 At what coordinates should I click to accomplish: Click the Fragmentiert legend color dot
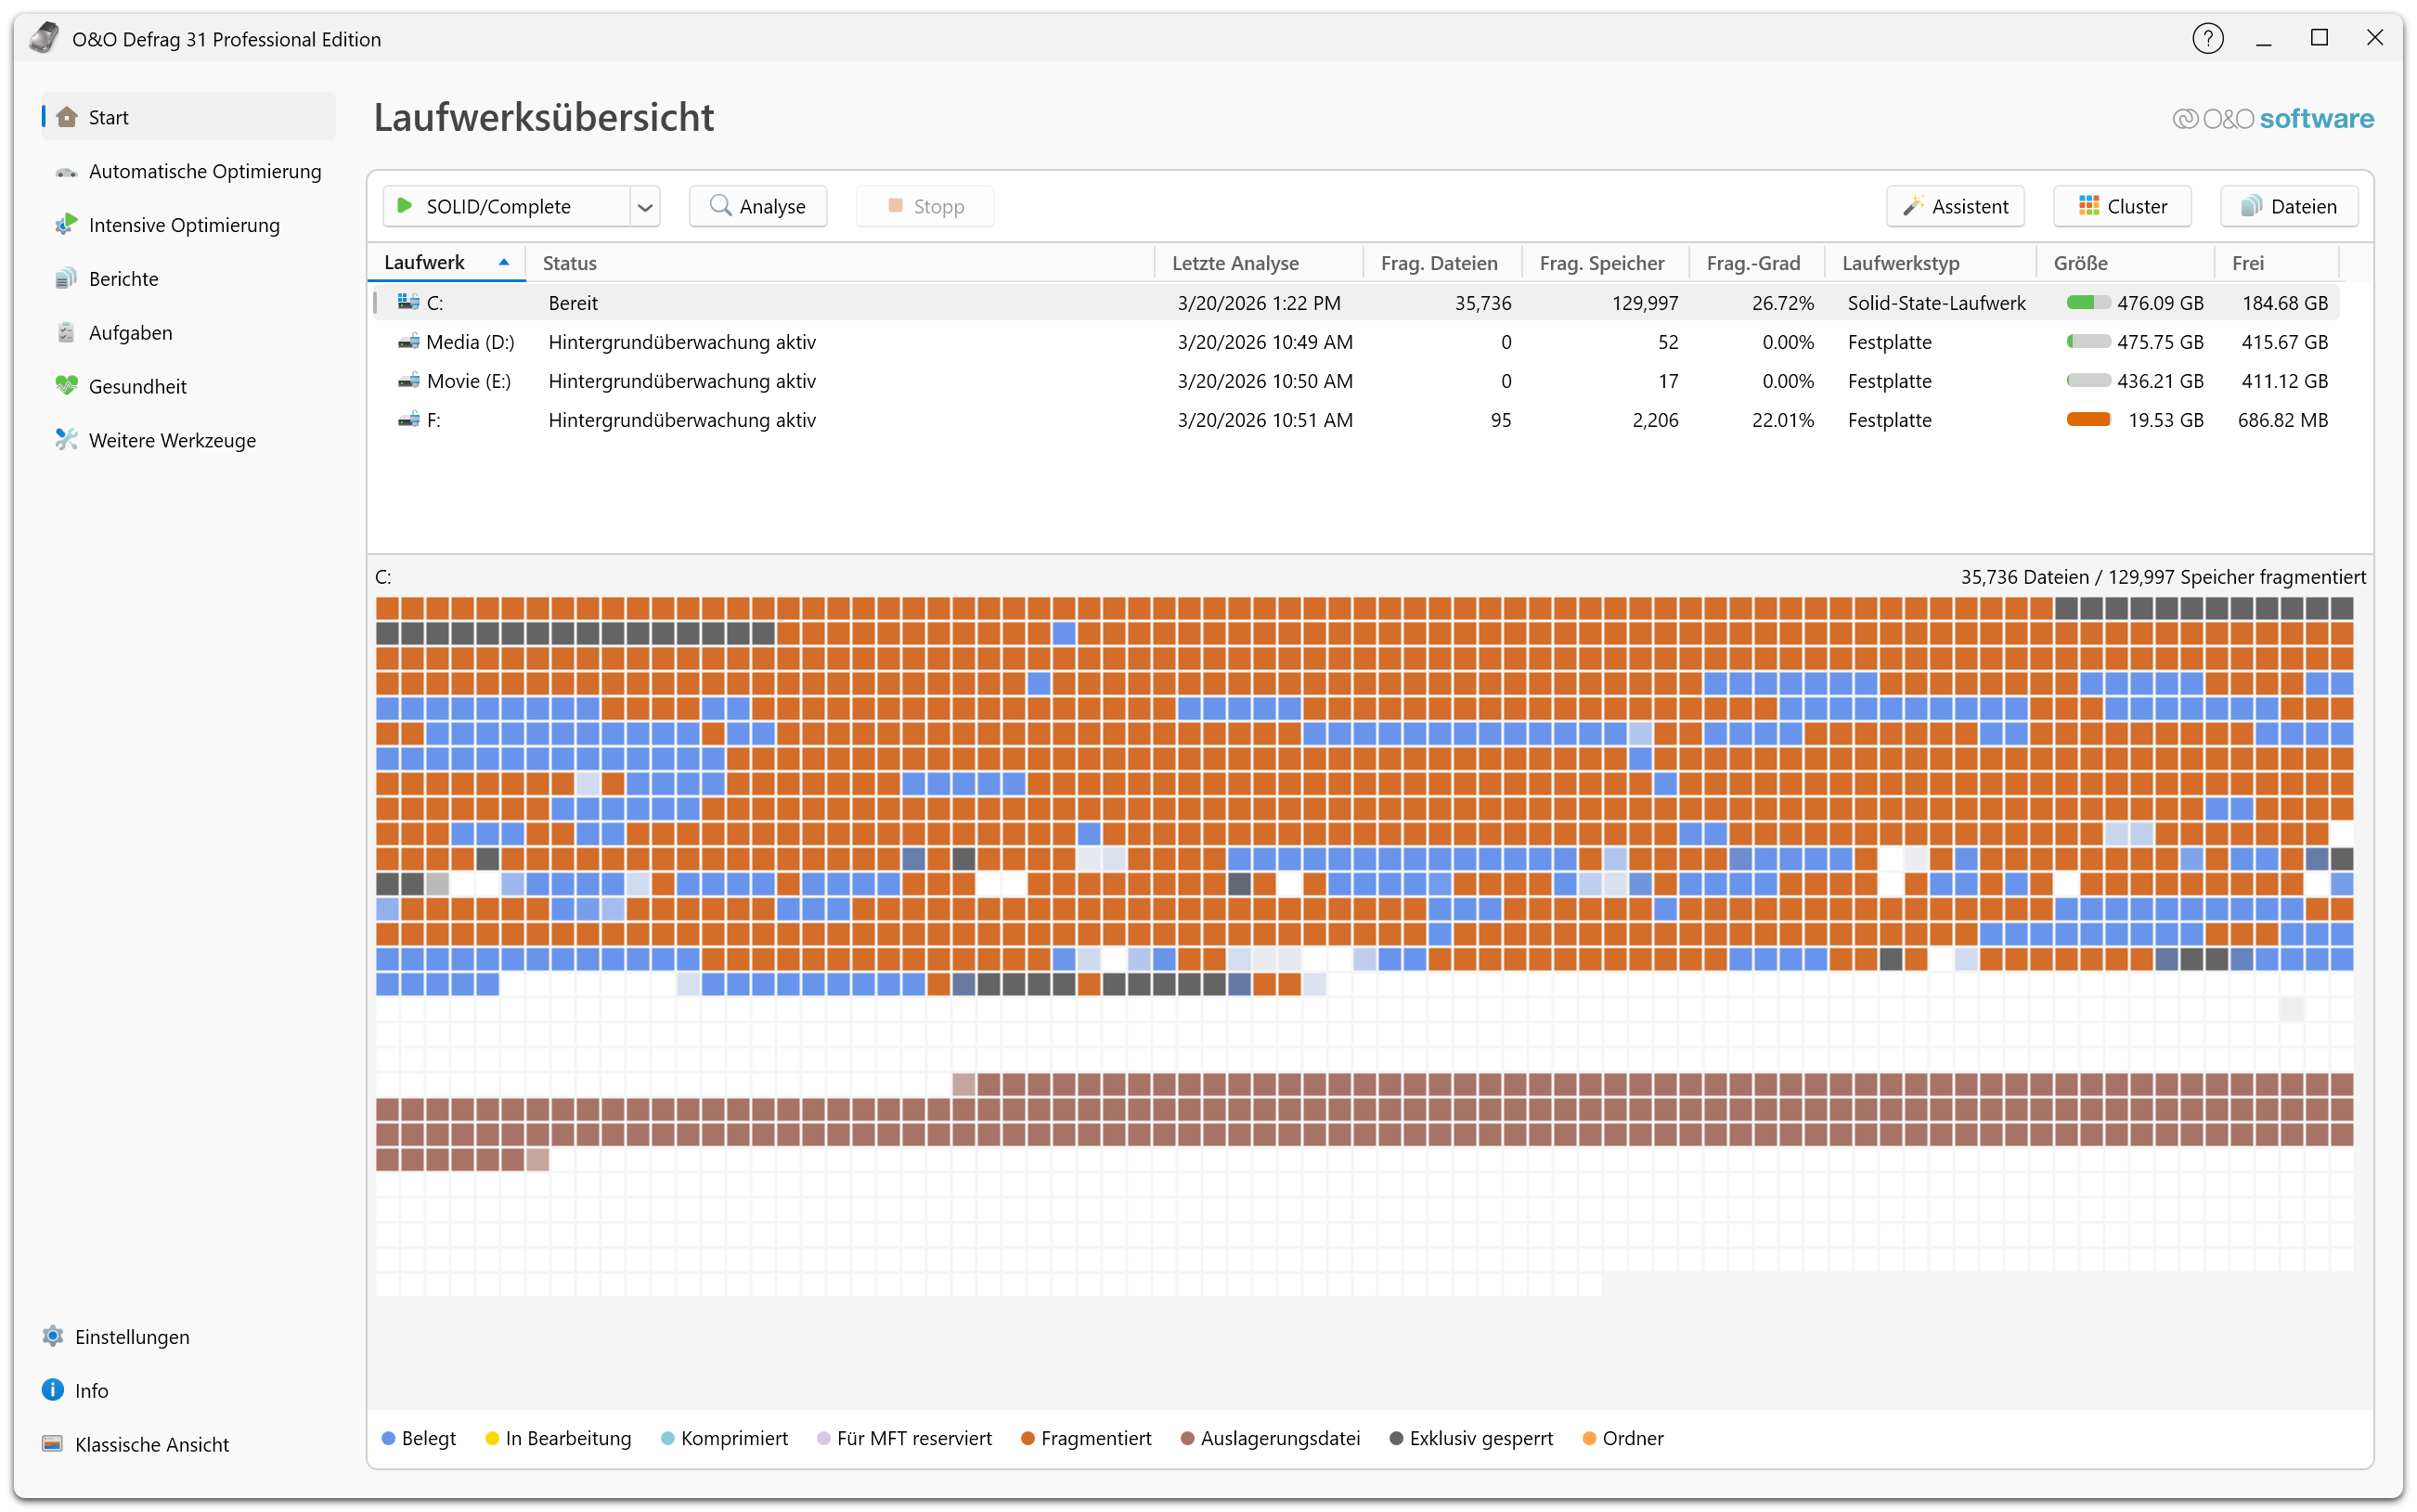click(x=1027, y=1439)
